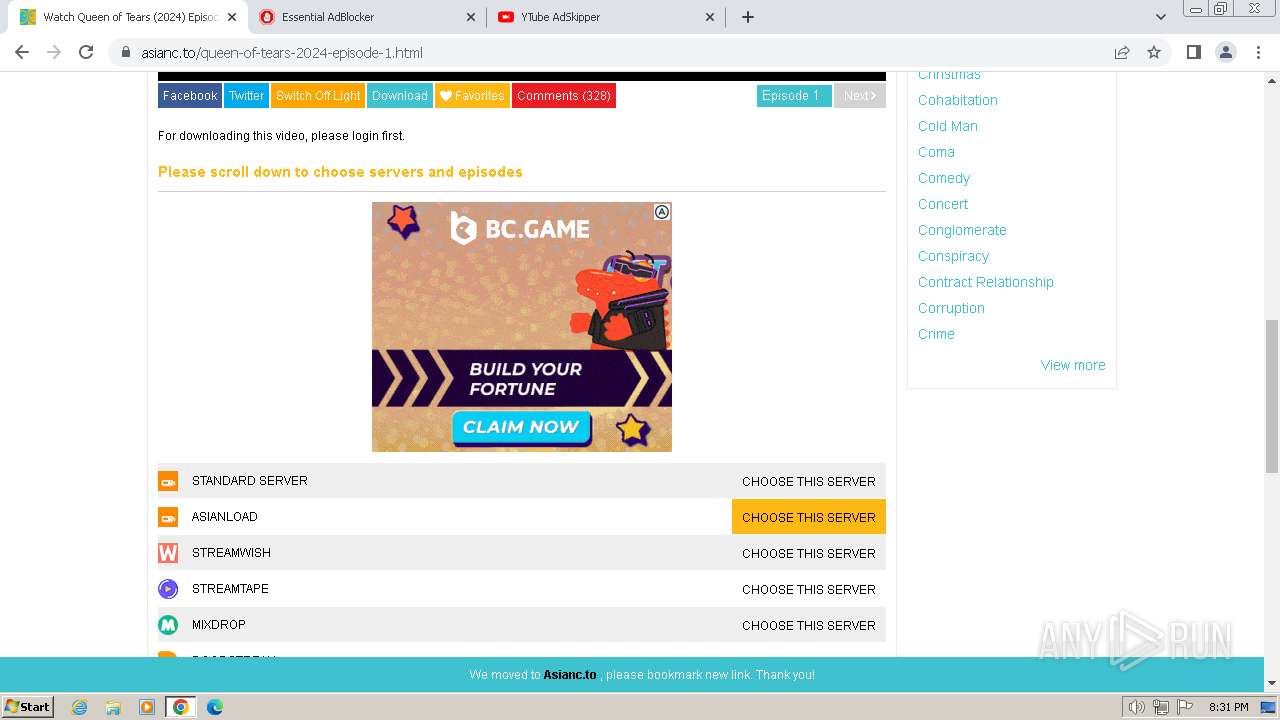Click the MIXDROP server icon
The width and height of the screenshot is (1280, 720).
168,625
